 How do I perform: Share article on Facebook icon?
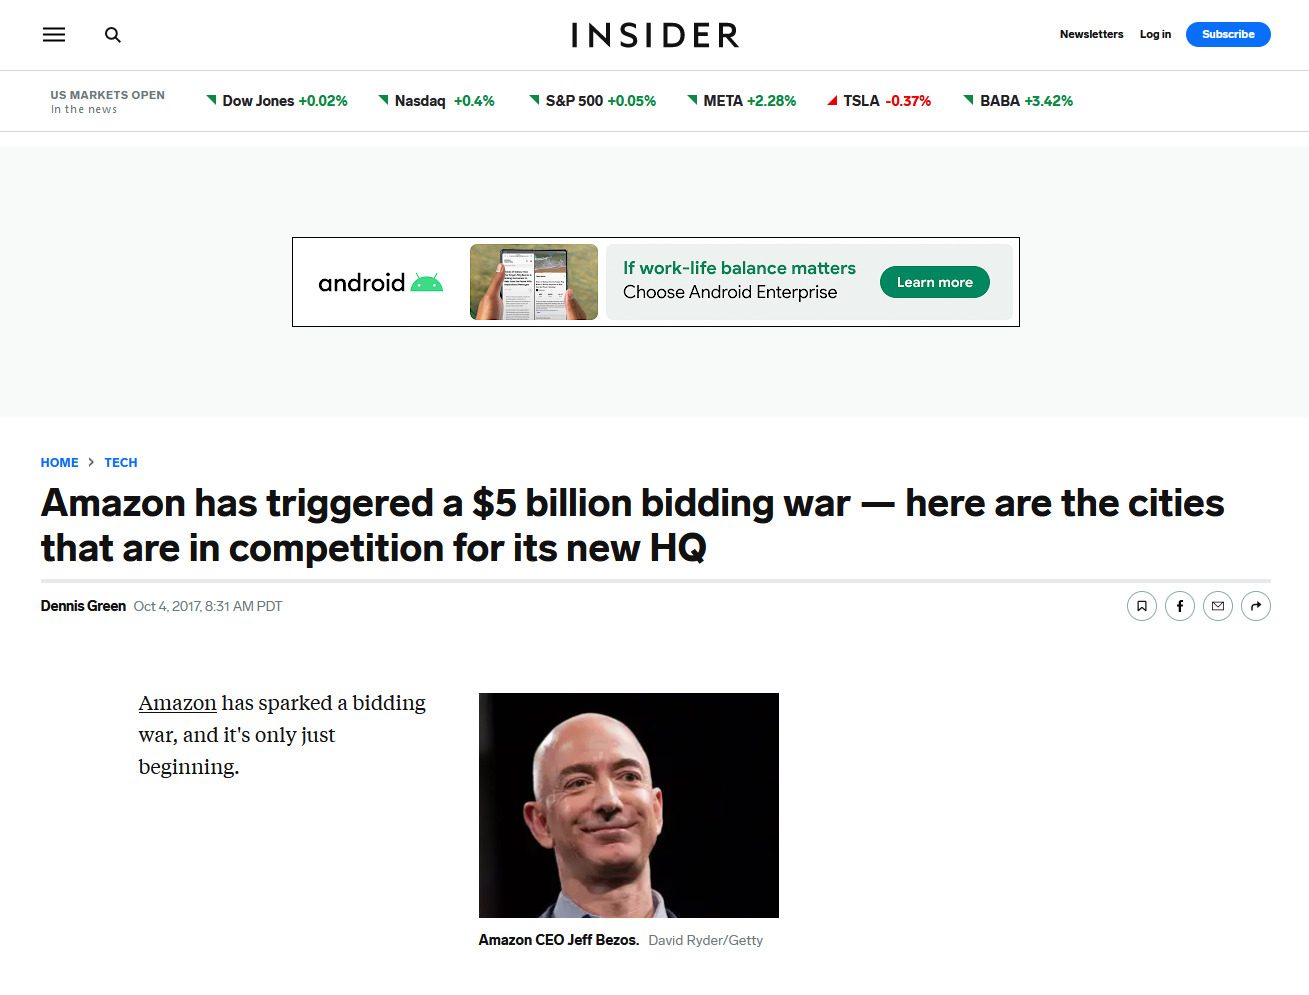1180,606
